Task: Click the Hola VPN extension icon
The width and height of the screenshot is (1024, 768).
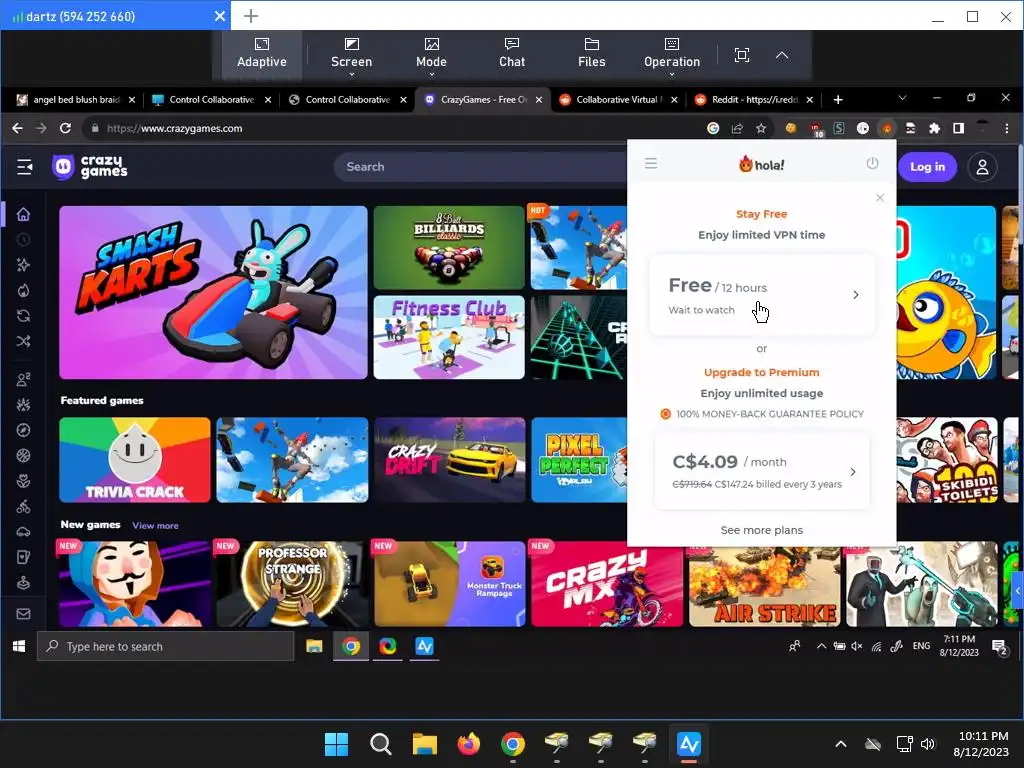Action: [x=886, y=129]
